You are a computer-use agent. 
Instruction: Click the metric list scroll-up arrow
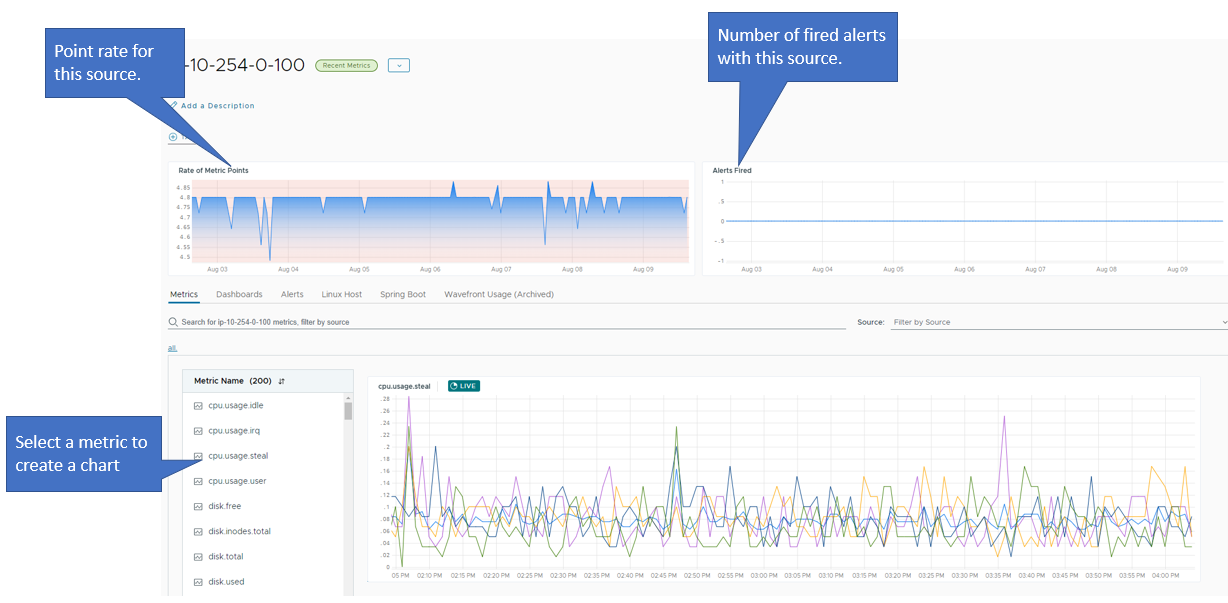[x=348, y=397]
